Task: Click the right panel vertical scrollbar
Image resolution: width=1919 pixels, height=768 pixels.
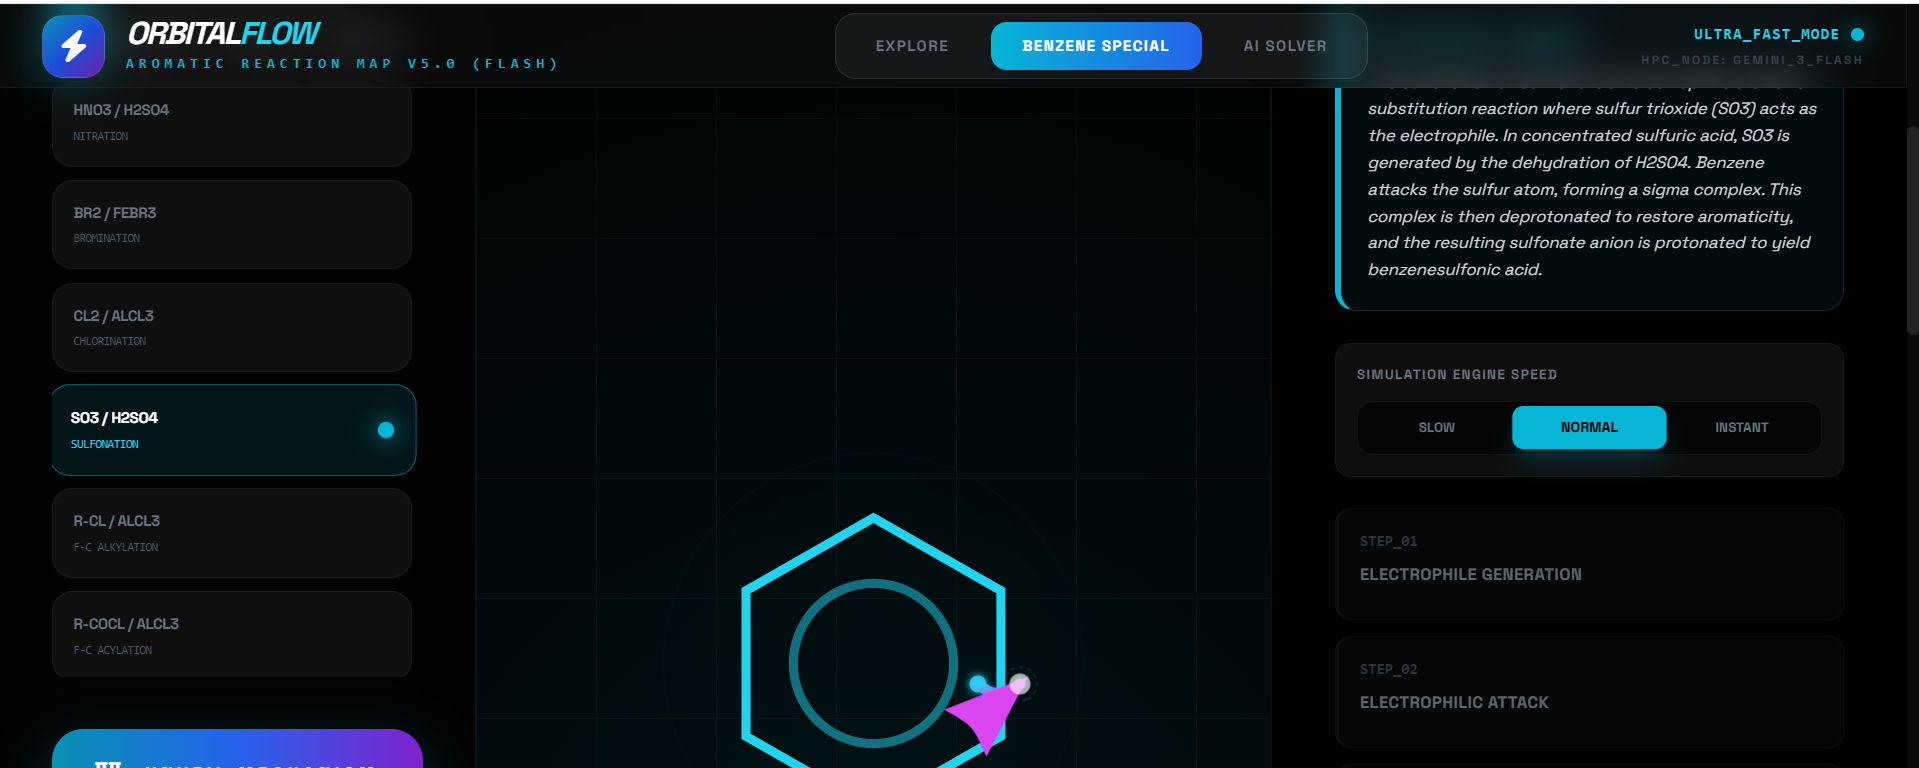Action: click(1912, 230)
